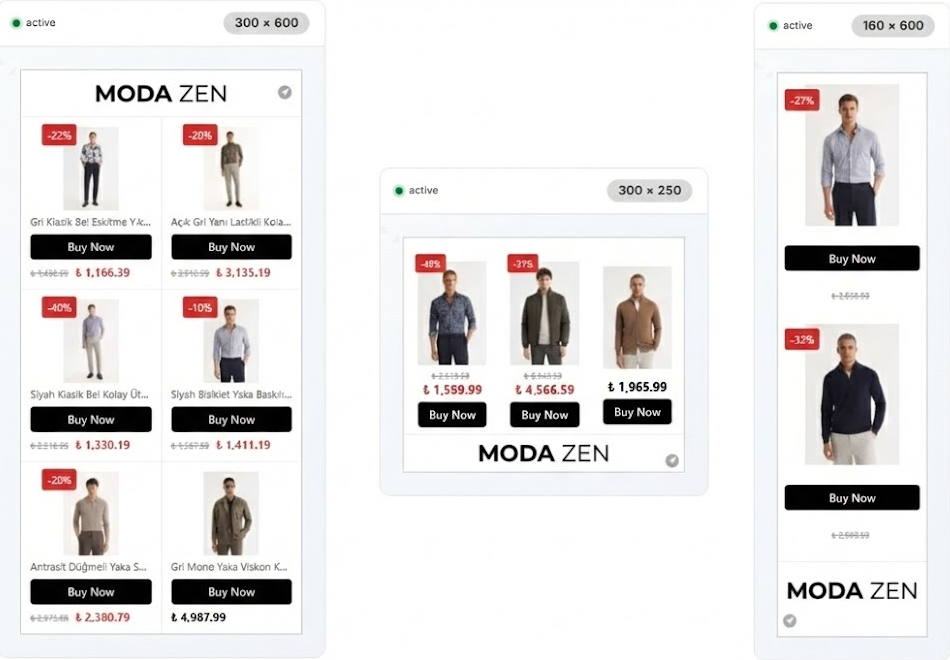
Task: Click Buy Now under Gri Klasik Bel Eskitme
Action: [x=90, y=247]
